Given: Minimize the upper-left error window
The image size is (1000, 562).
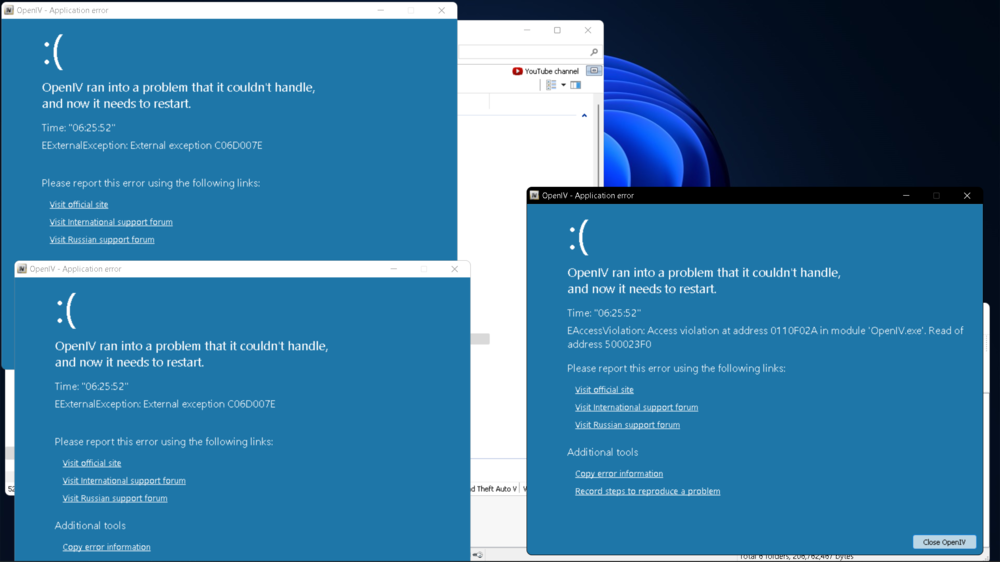Looking at the screenshot, I should coord(381,11).
